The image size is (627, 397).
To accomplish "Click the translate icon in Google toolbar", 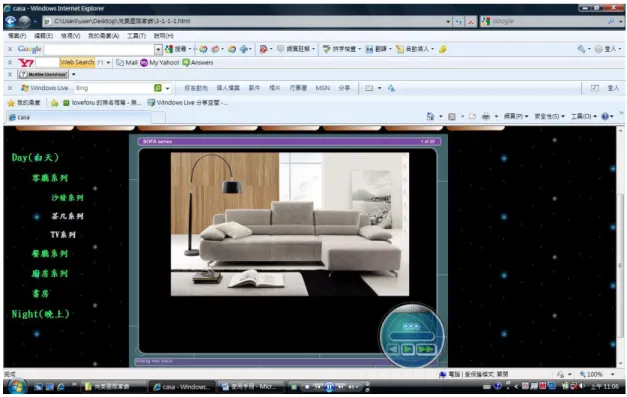I will pyautogui.click(x=369, y=49).
